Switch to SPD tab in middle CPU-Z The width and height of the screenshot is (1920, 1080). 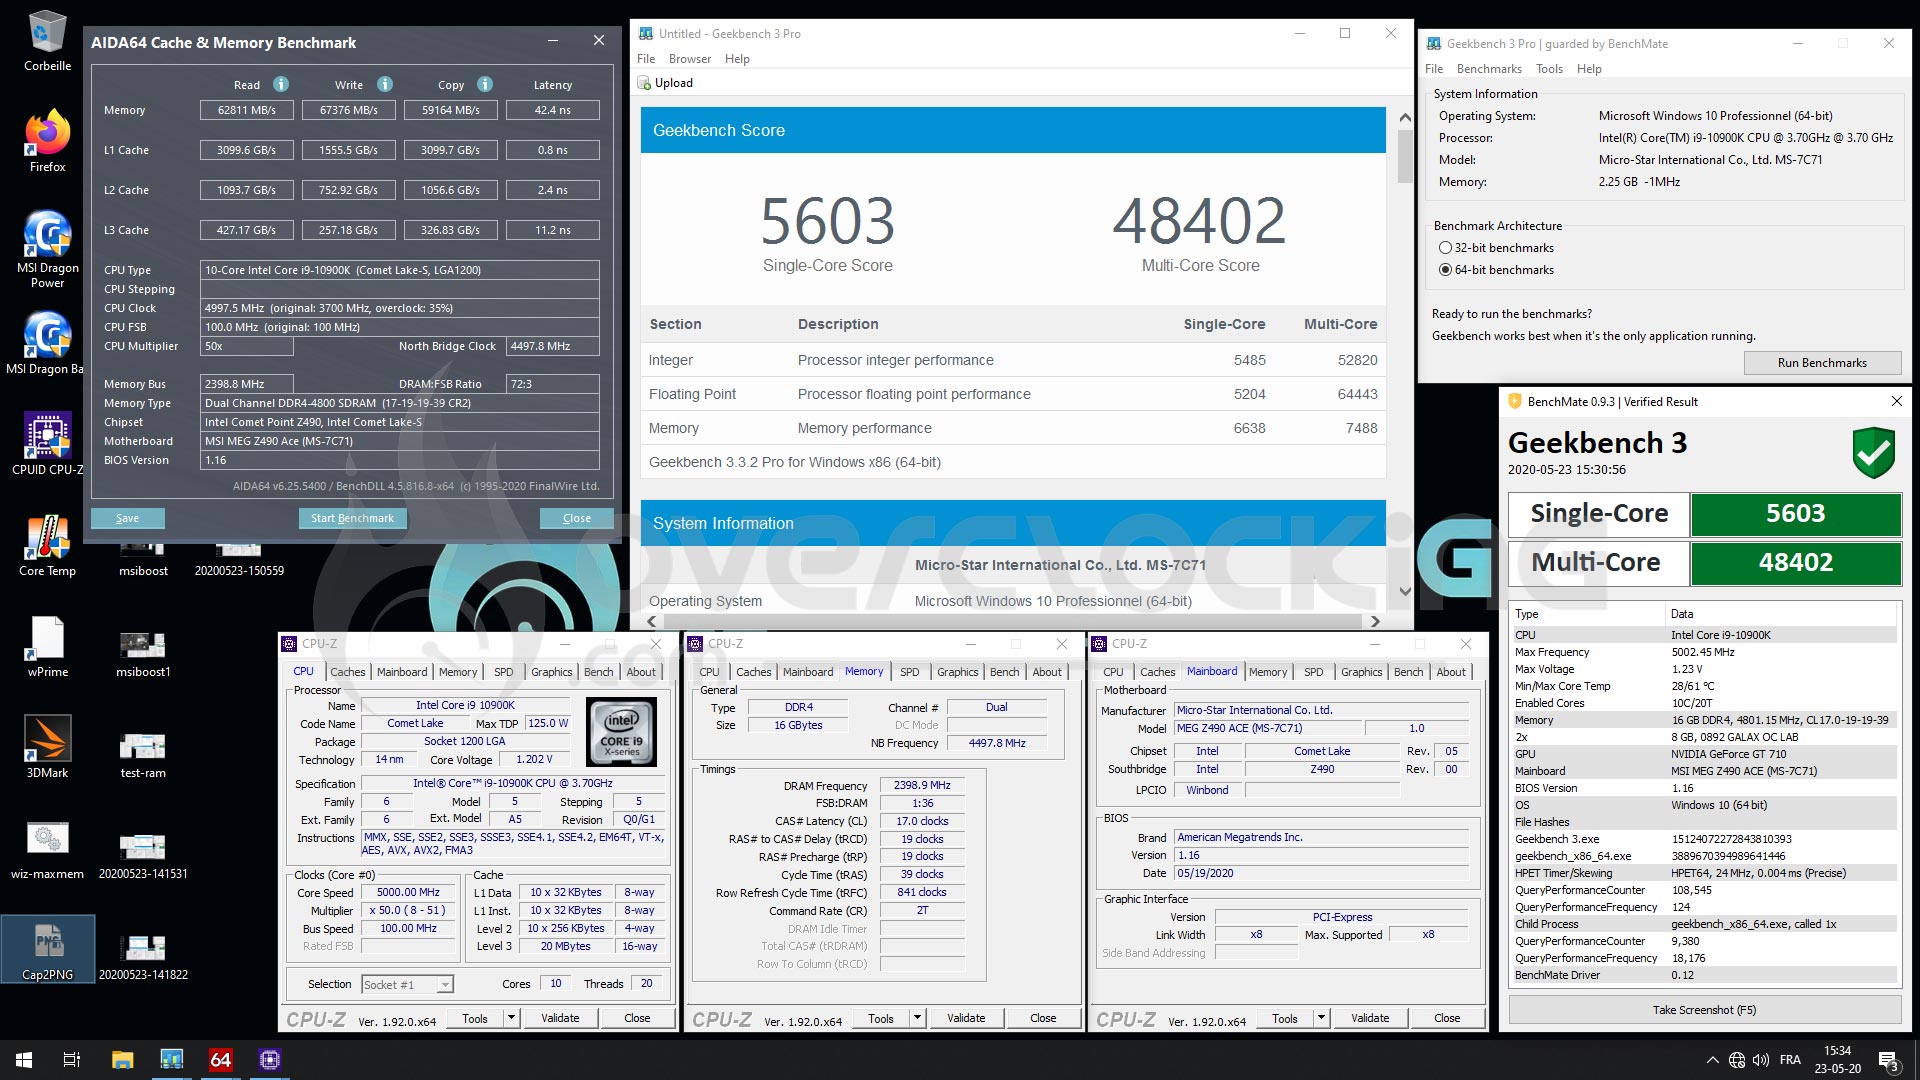pos(909,672)
